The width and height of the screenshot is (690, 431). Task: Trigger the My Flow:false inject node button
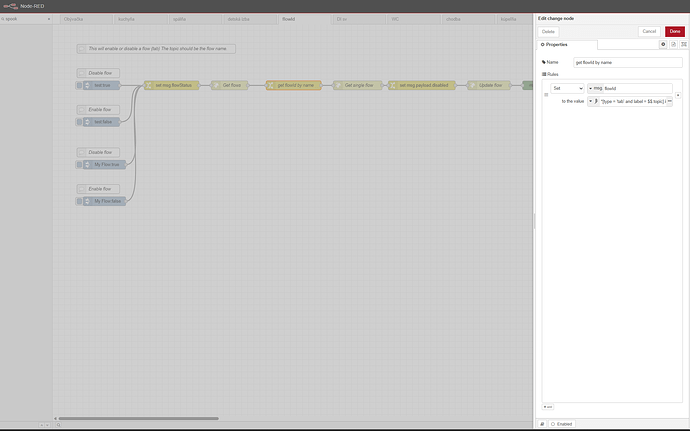tap(79, 201)
